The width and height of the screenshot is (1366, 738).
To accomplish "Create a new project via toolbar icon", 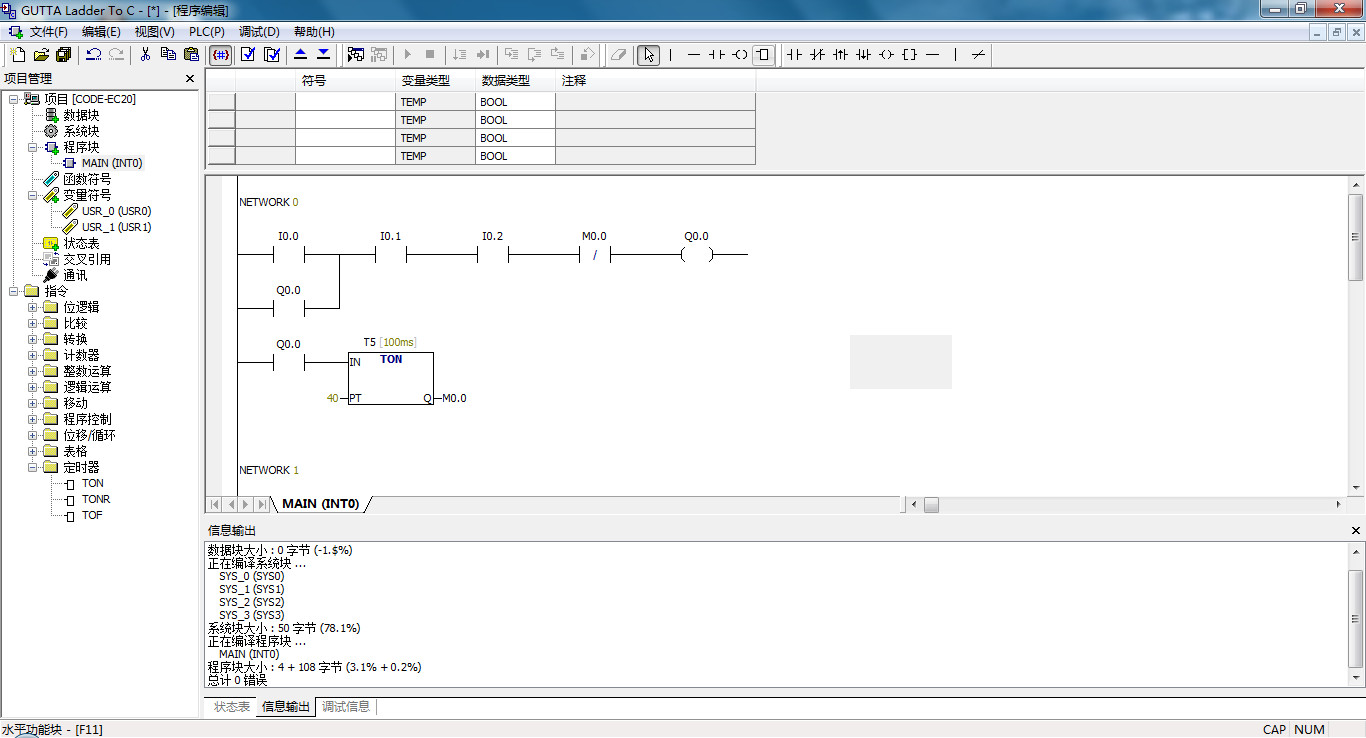I will click(17, 54).
